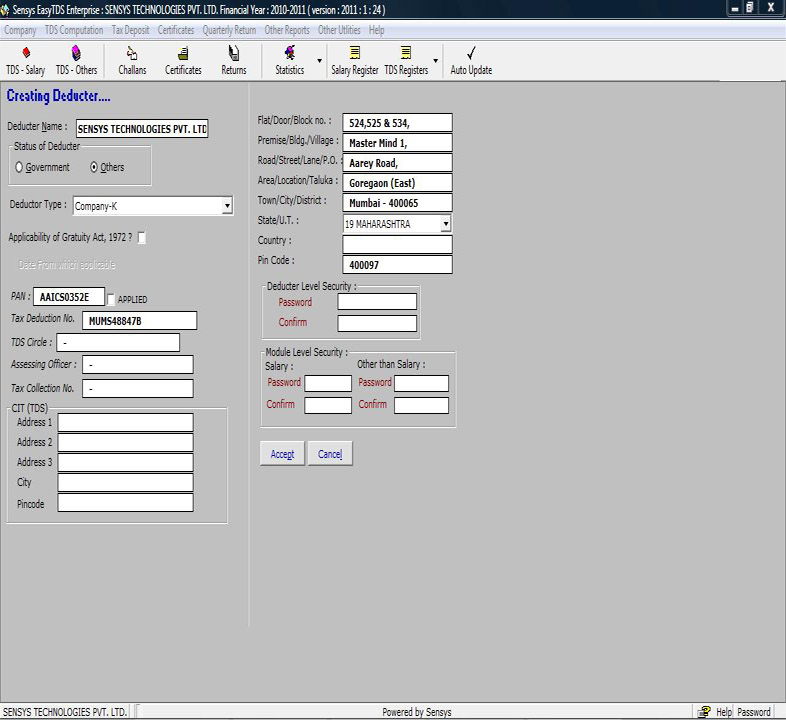Open the Help menu
Screen dimensions: 786x722
click(376, 30)
